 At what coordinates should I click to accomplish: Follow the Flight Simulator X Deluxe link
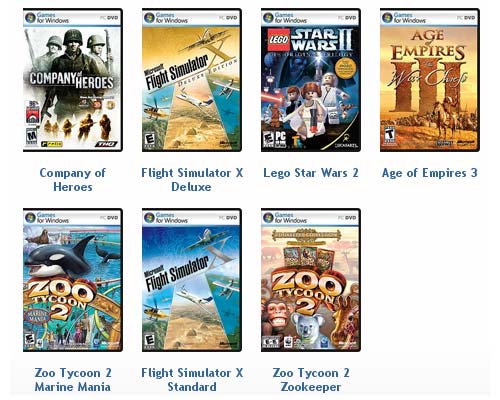point(192,180)
